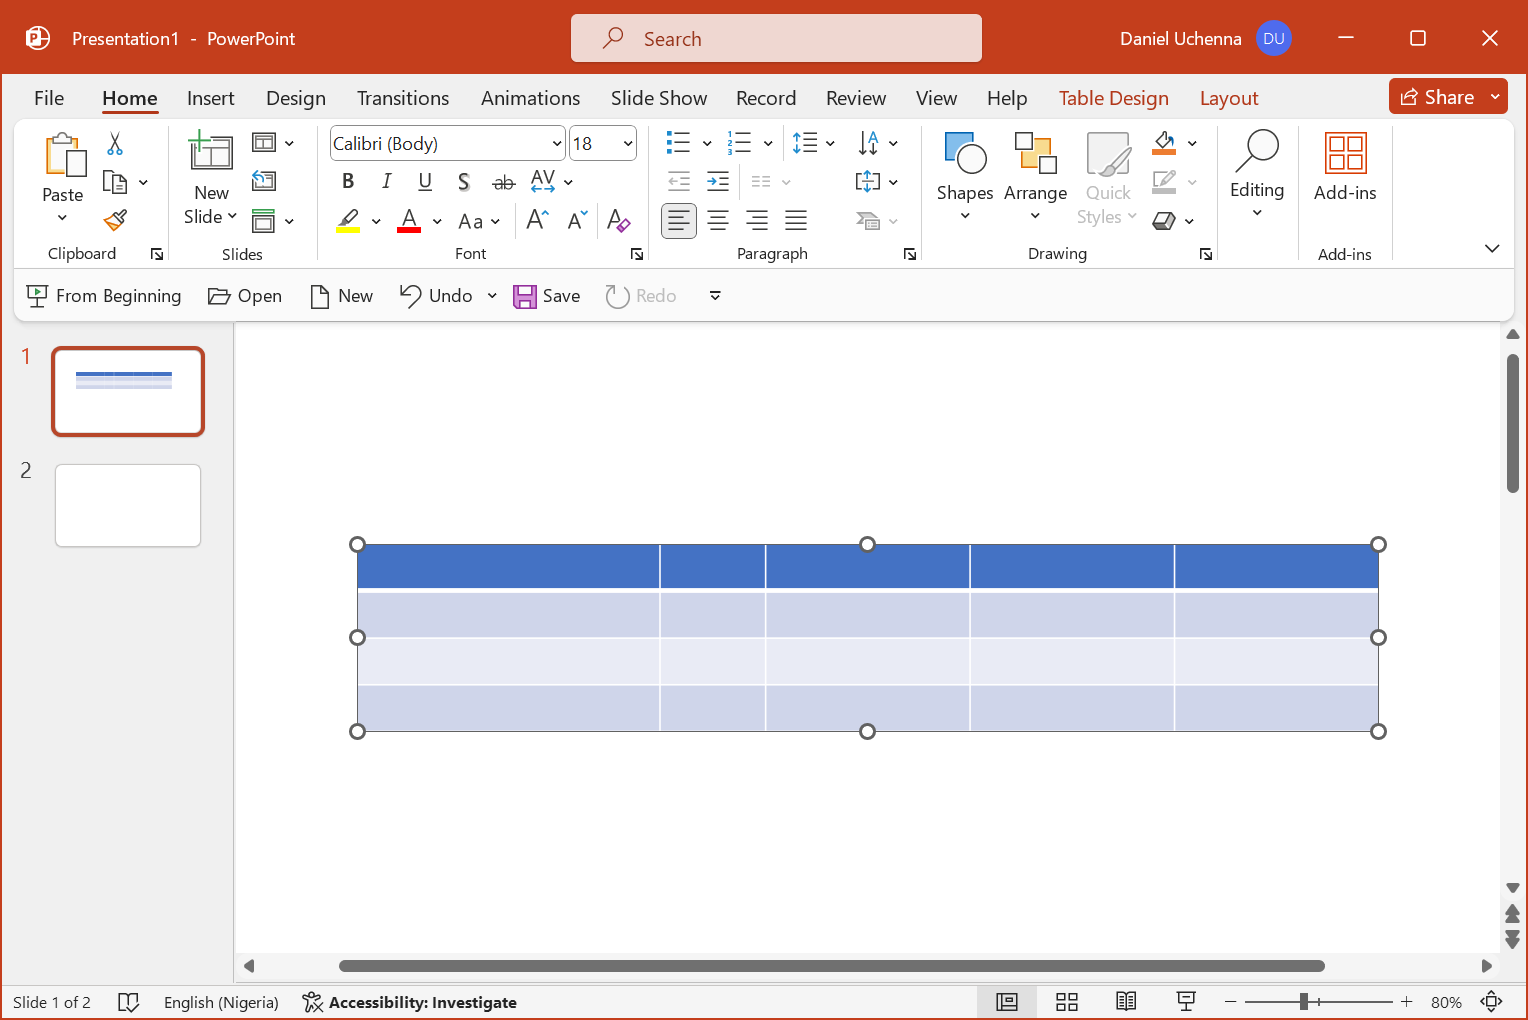1528x1020 pixels.
Task: Expand the line spacing options
Action: pos(830,143)
